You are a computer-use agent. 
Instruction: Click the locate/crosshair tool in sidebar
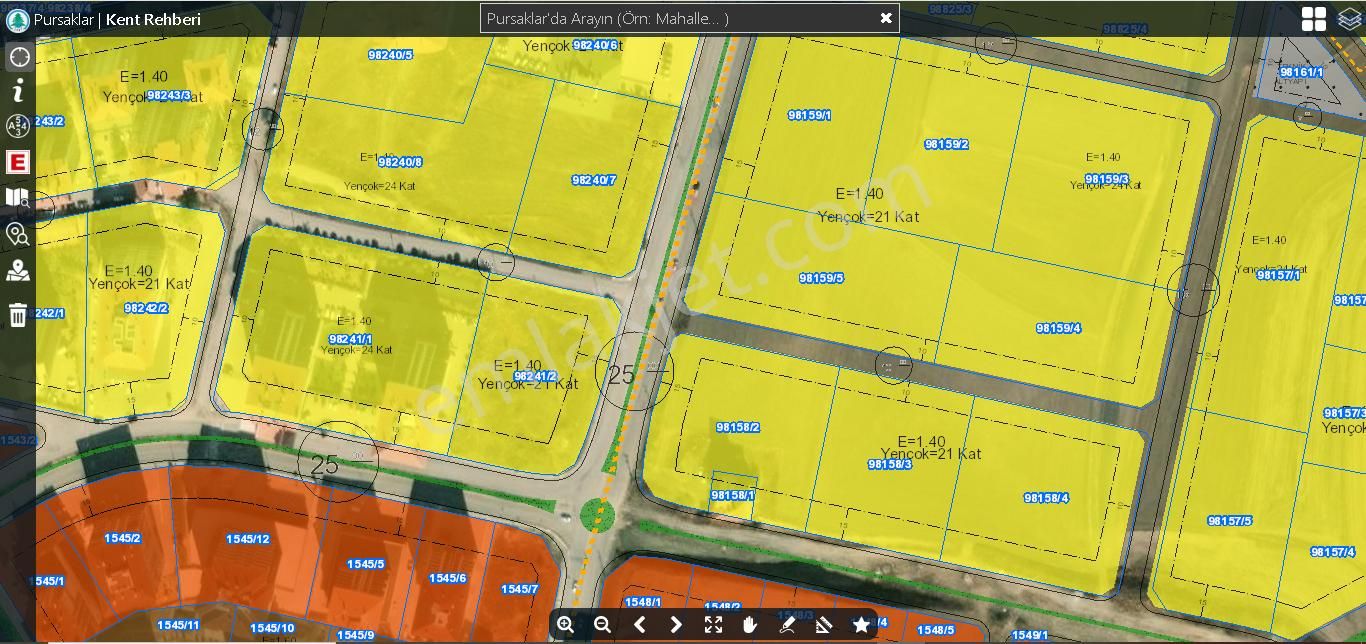tap(18, 56)
